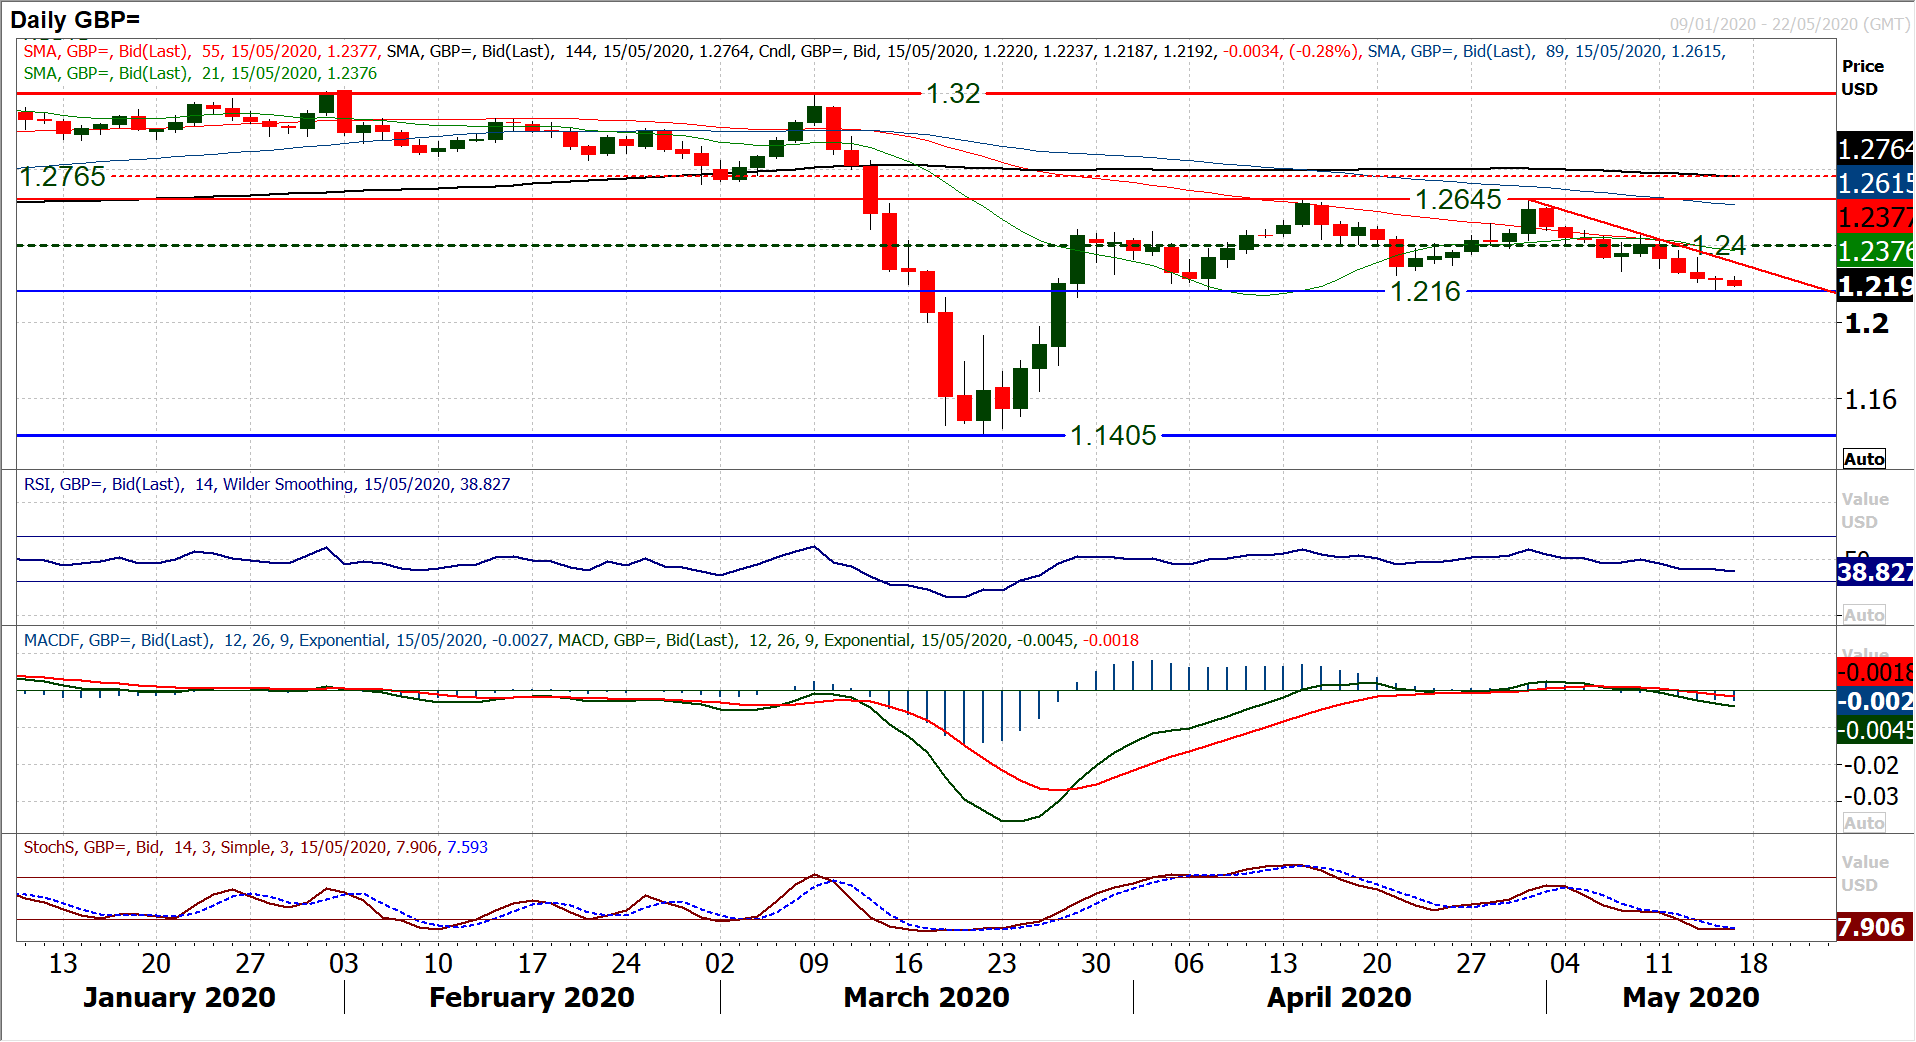1916x1042 pixels.
Task: Click the Auto button in the price panel
Action: [1864, 459]
